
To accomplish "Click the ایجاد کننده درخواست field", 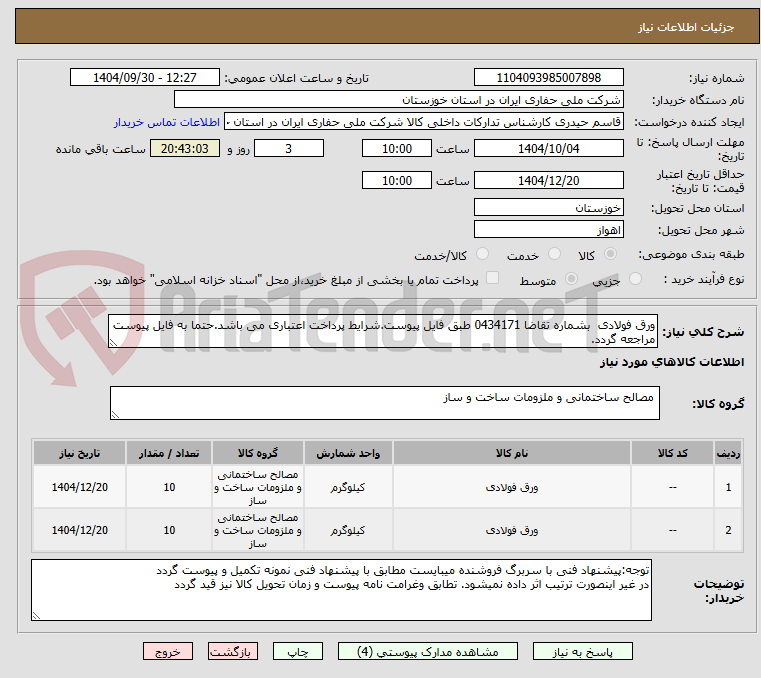I will point(424,122).
